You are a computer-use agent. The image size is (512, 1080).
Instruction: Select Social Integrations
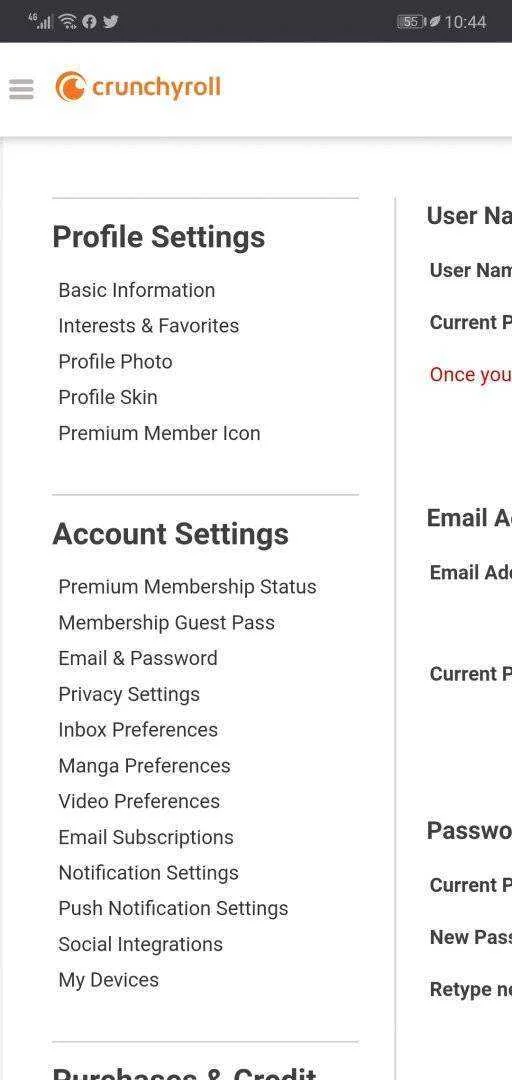point(141,944)
